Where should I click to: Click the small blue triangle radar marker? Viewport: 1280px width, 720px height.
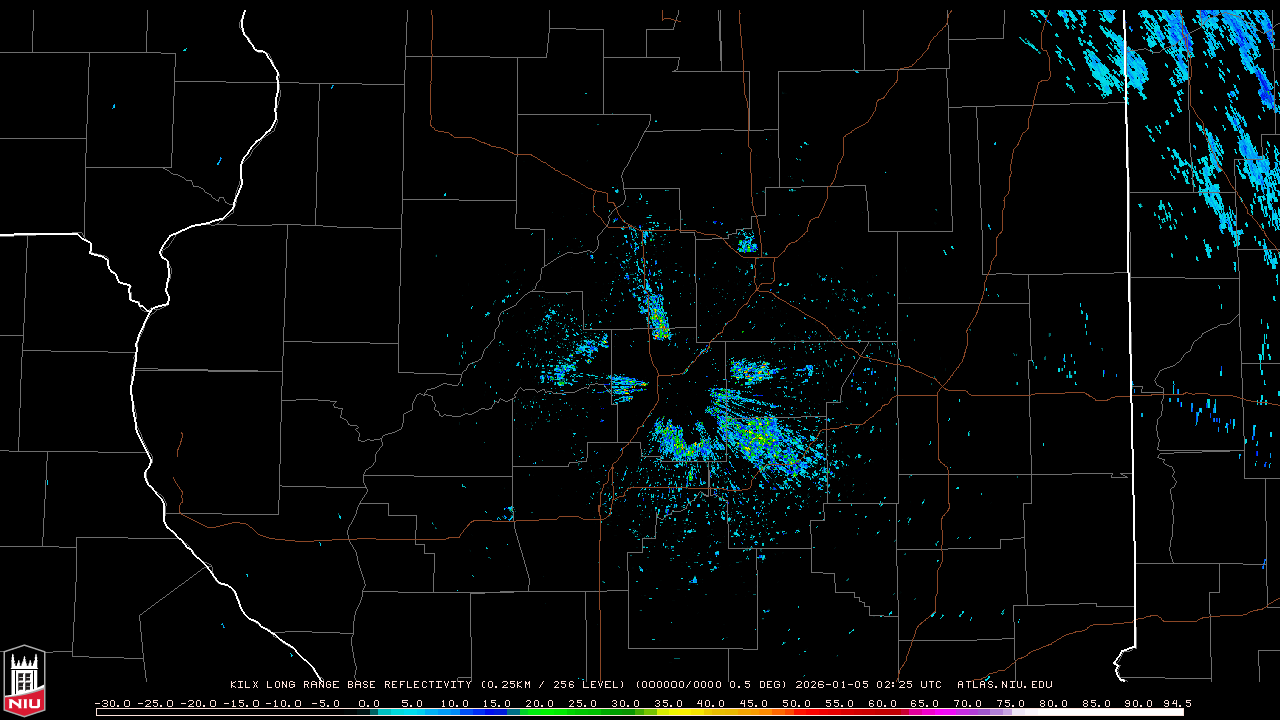(694, 580)
